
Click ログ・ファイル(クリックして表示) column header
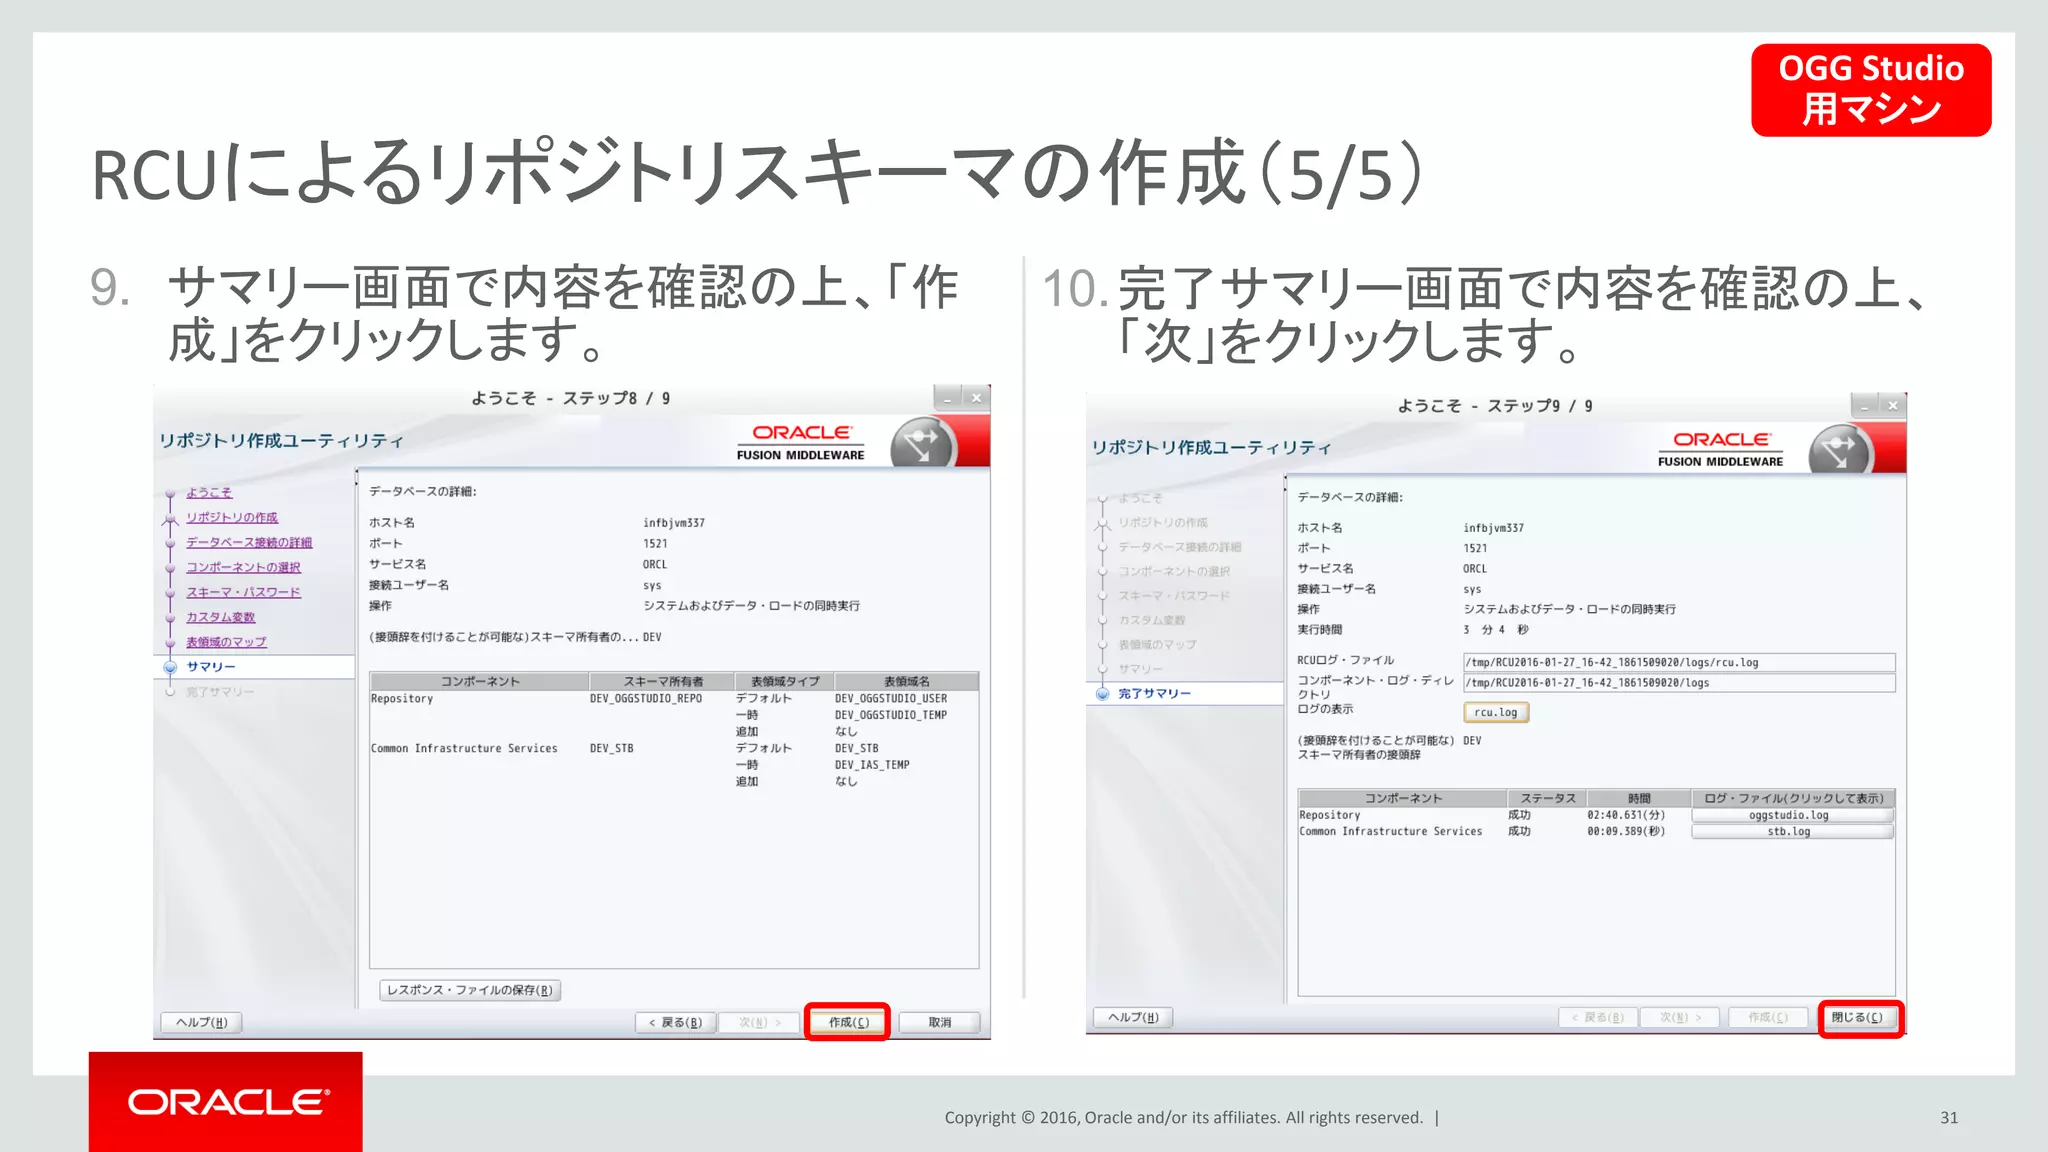(x=1793, y=798)
